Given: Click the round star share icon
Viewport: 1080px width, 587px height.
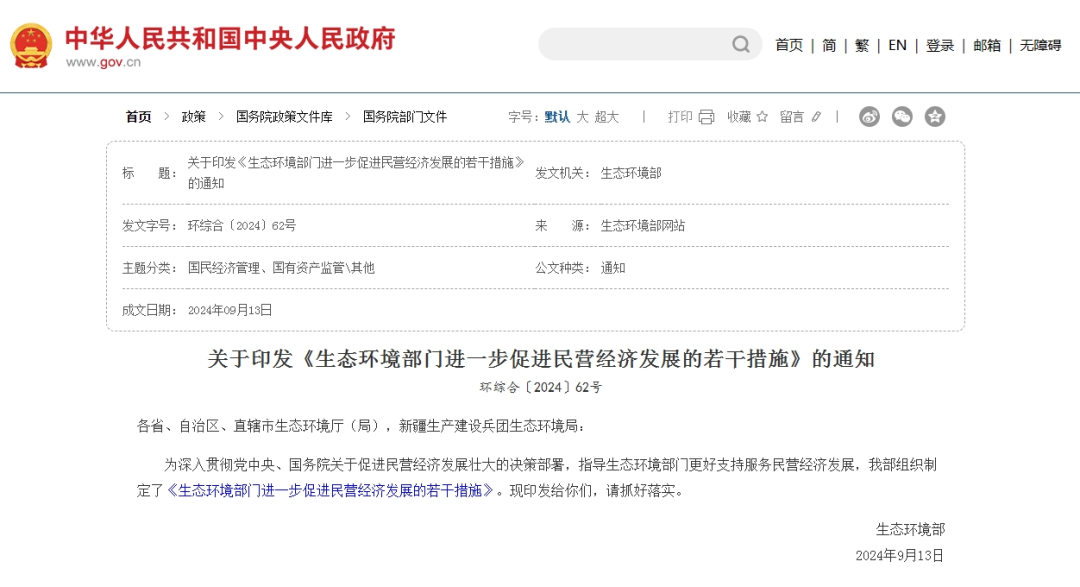Looking at the screenshot, I should point(936,116).
